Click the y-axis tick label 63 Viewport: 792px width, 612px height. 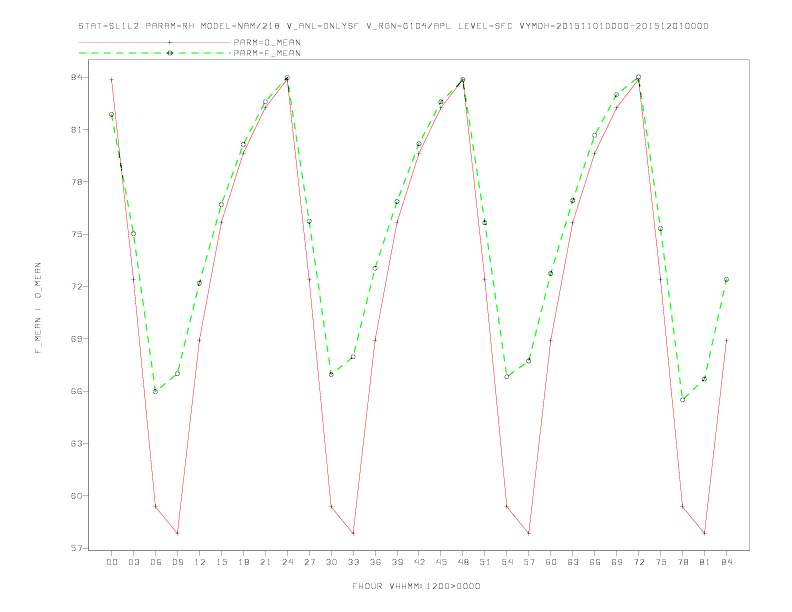click(x=77, y=443)
